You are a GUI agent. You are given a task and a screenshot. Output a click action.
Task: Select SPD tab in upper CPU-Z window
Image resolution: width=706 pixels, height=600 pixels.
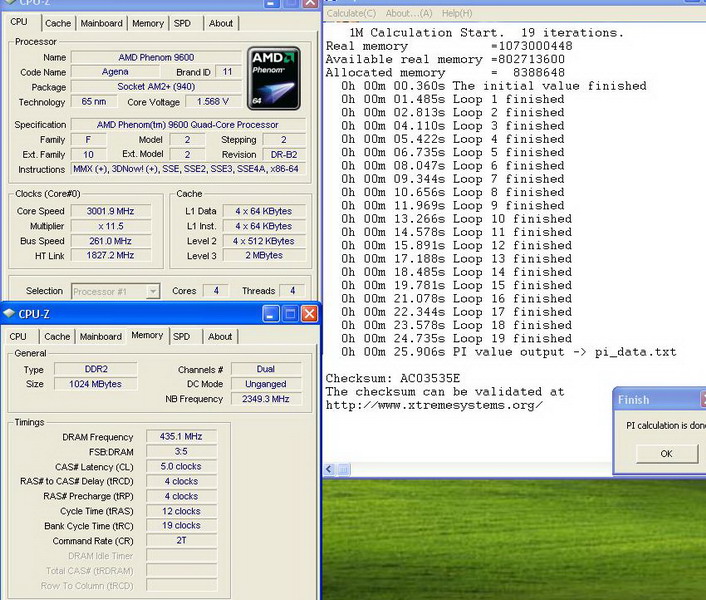pyautogui.click(x=182, y=23)
